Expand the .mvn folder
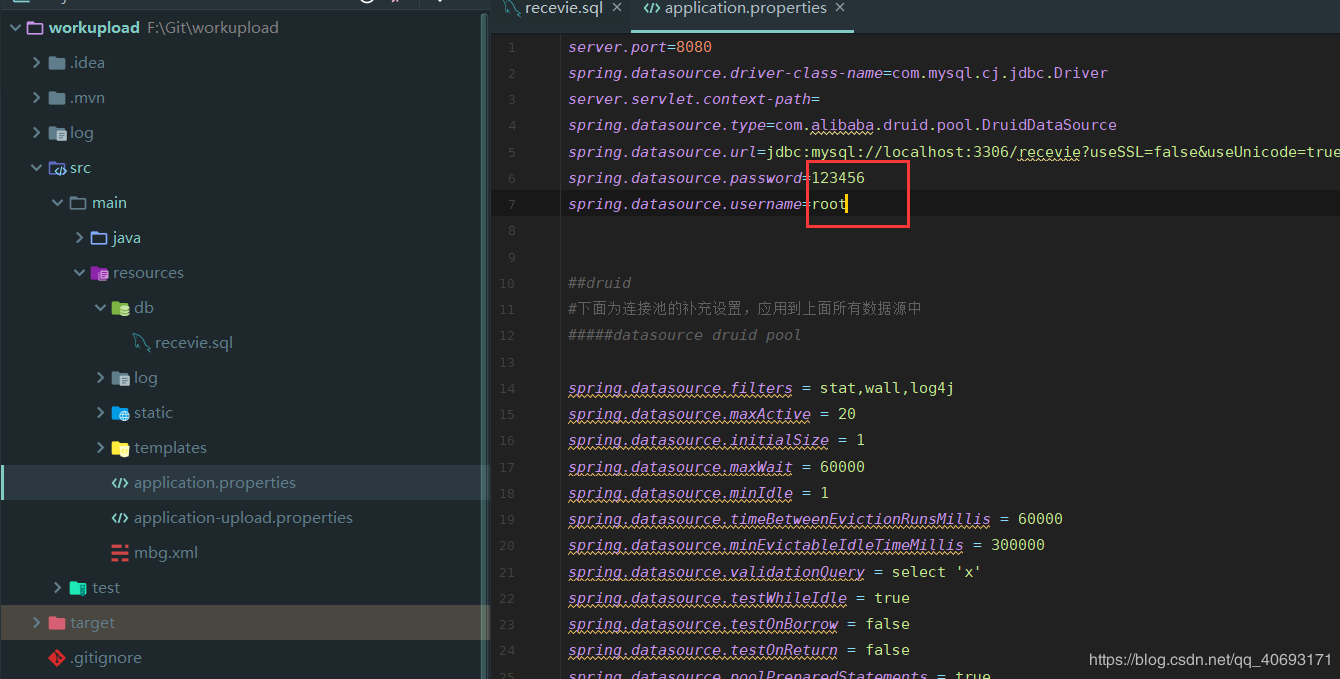This screenshot has height=679, width=1340. tap(36, 98)
